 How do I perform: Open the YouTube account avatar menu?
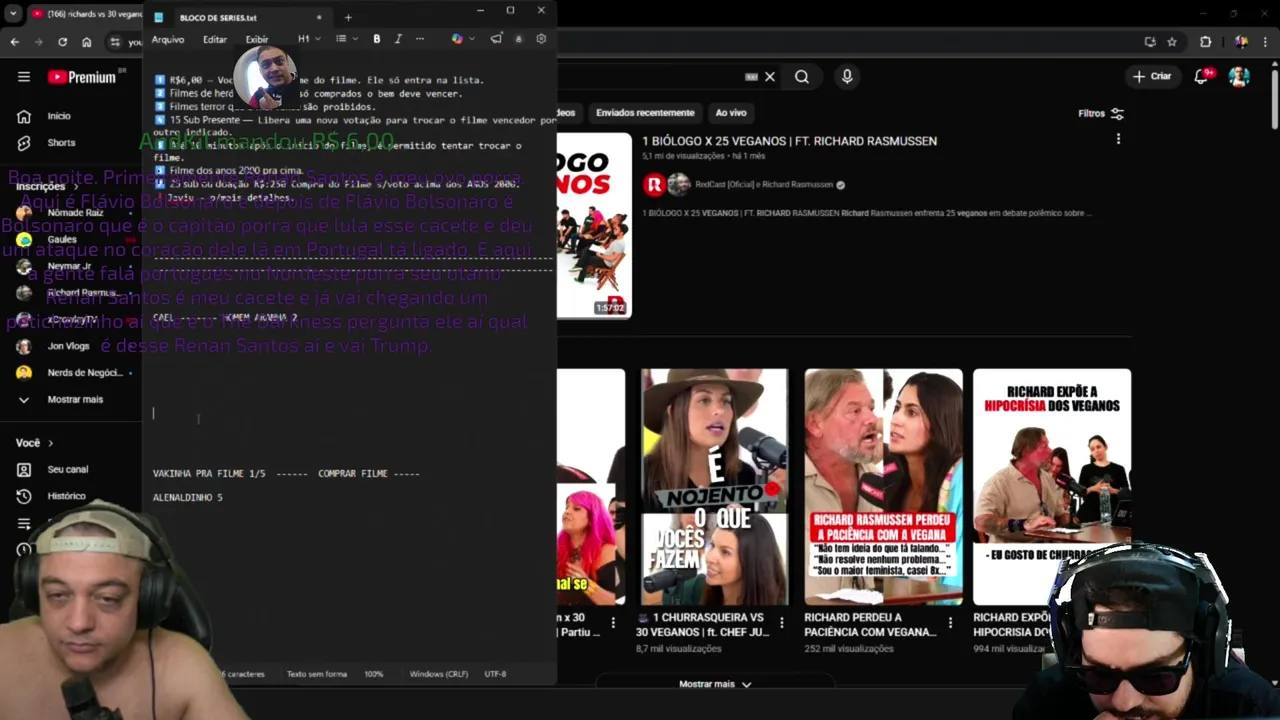coord(1239,77)
